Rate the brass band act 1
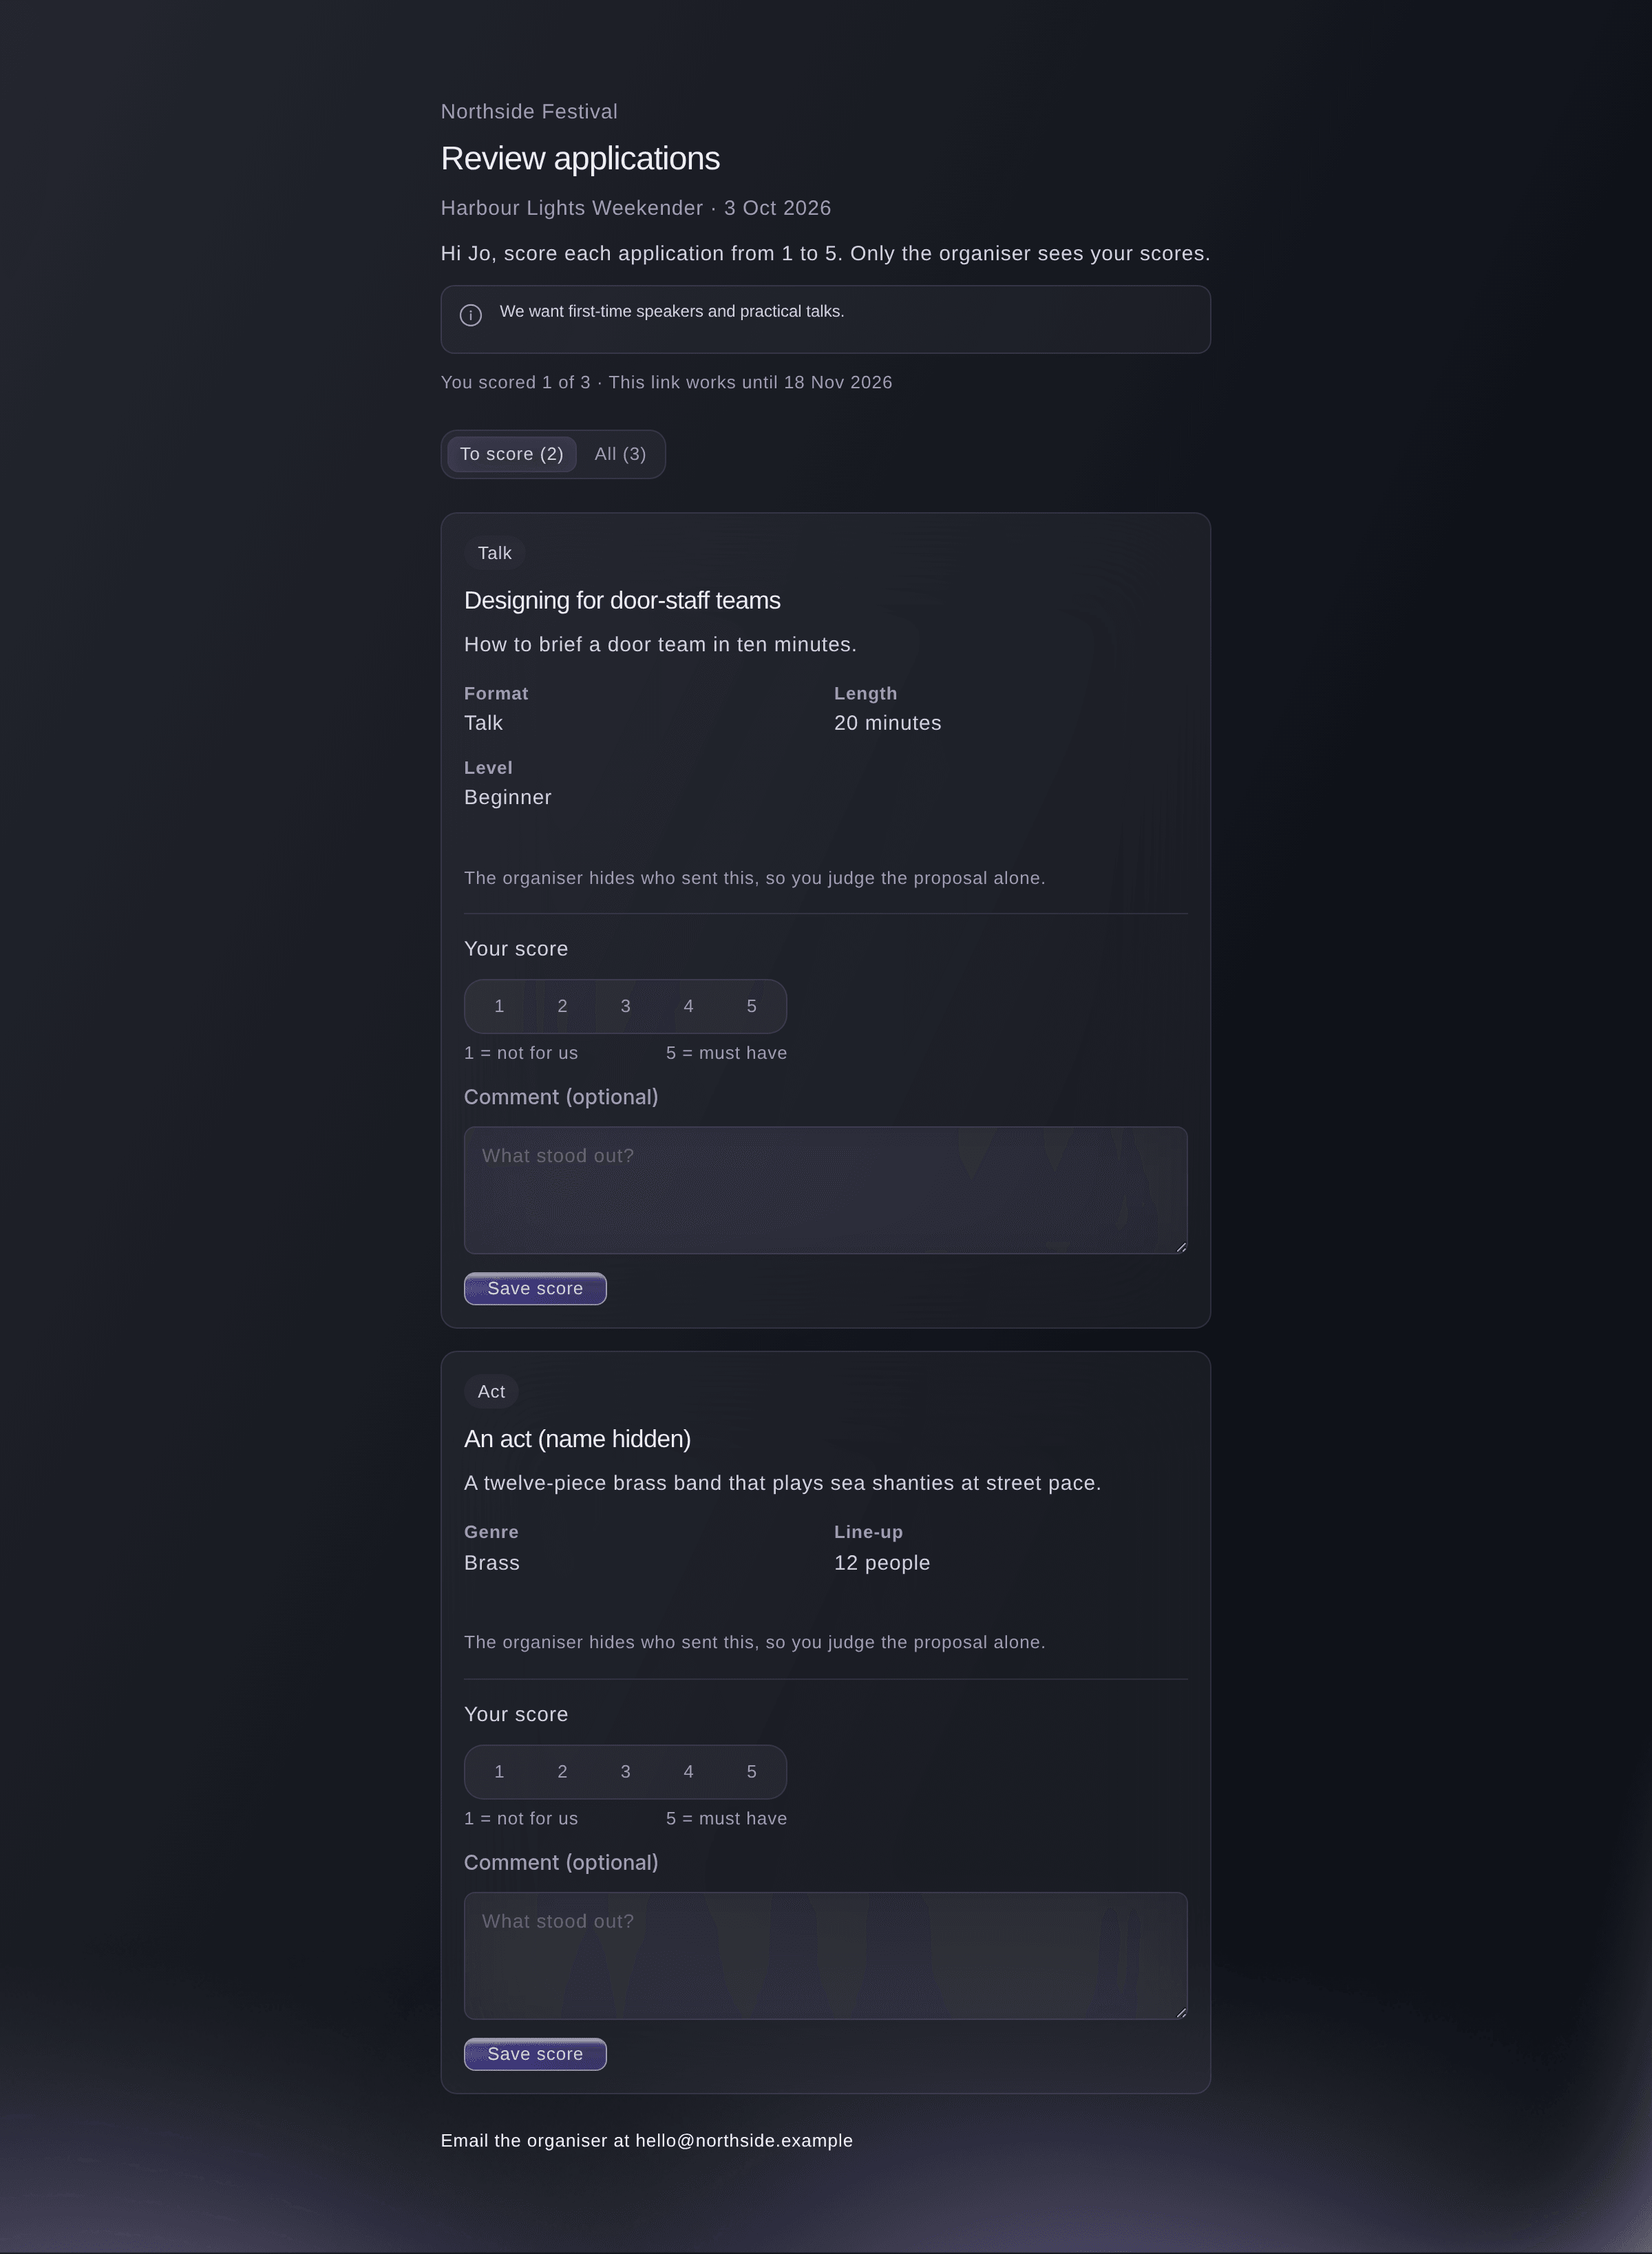1652x2254 pixels. pyautogui.click(x=499, y=1772)
